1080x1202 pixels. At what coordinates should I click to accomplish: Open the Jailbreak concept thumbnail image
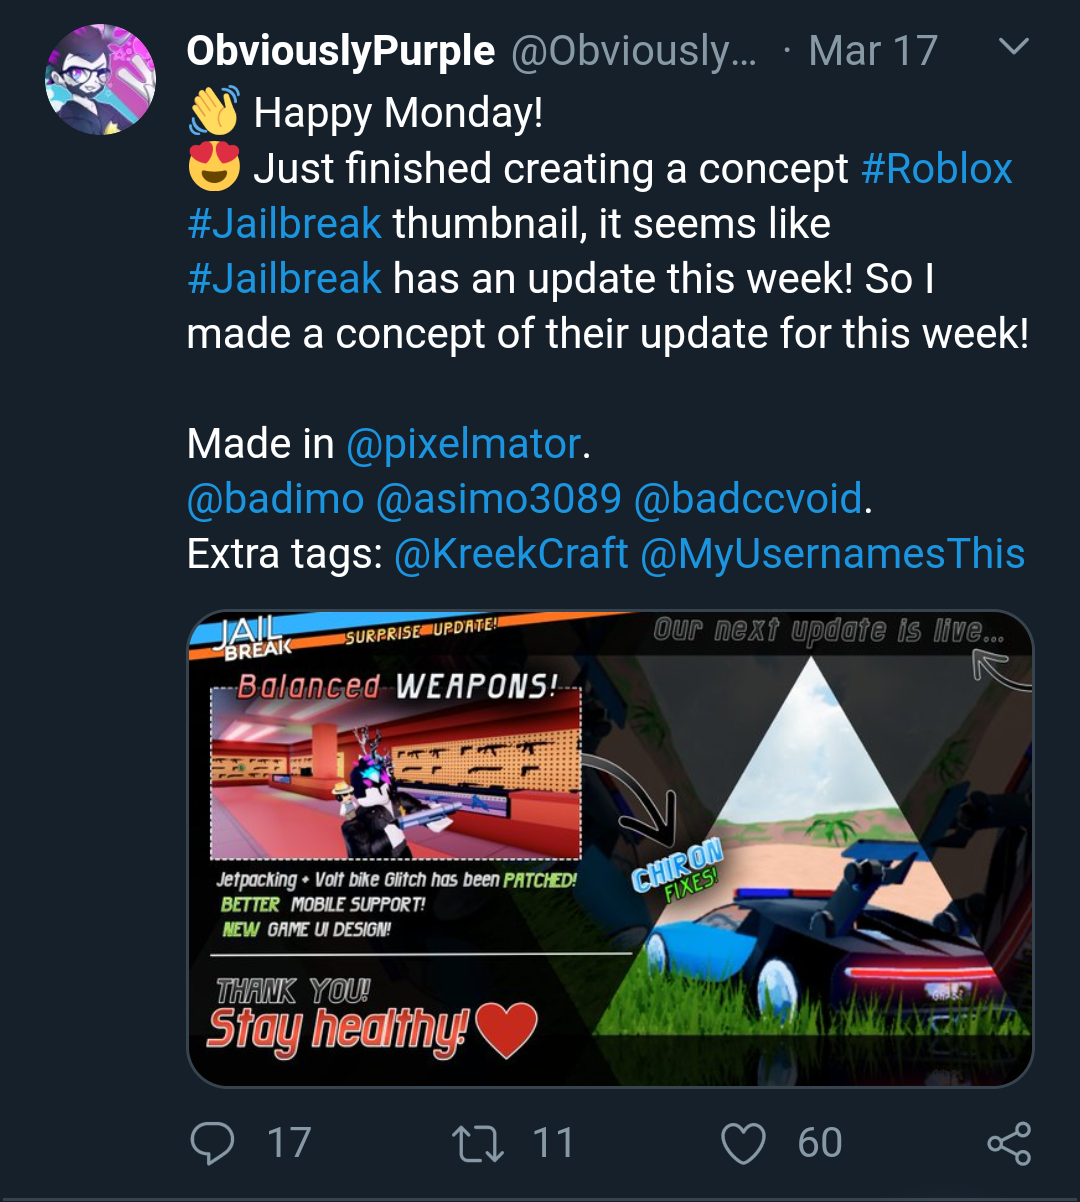610,848
